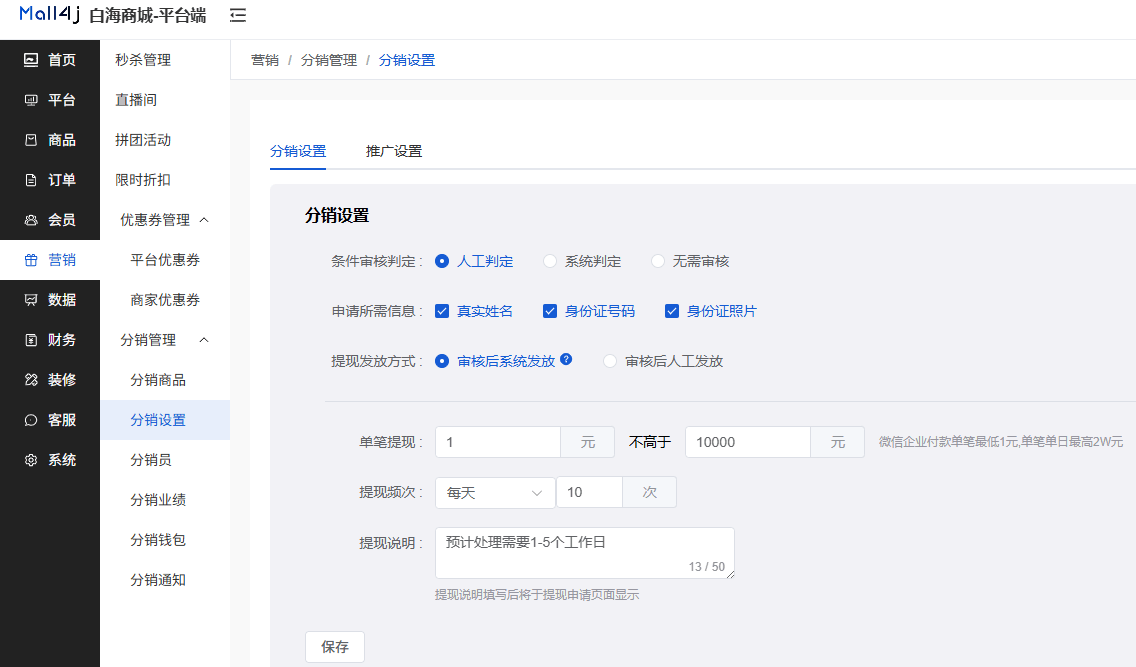Uncheck the 身份证号码 checkbox

550,311
